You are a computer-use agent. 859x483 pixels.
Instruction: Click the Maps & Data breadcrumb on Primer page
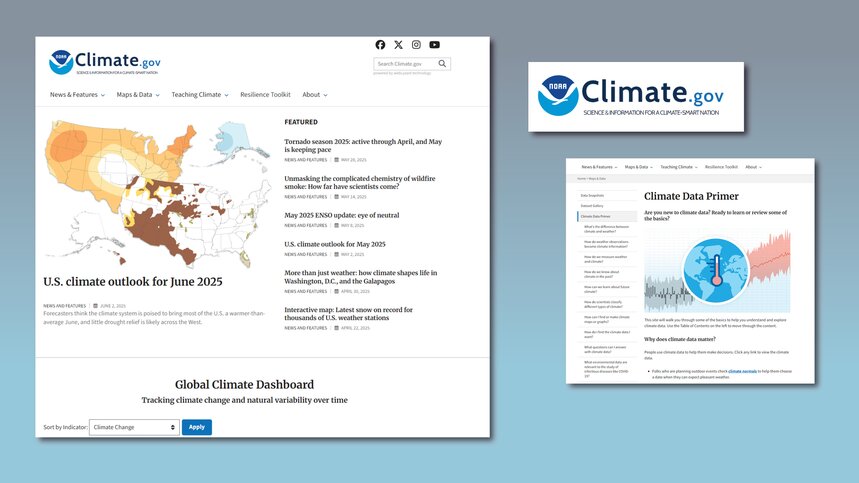[x=597, y=179]
